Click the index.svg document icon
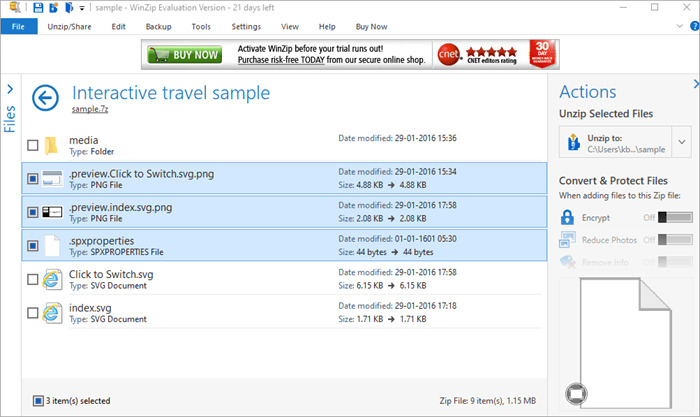The height and width of the screenshot is (417, 700). tap(53, 313)
